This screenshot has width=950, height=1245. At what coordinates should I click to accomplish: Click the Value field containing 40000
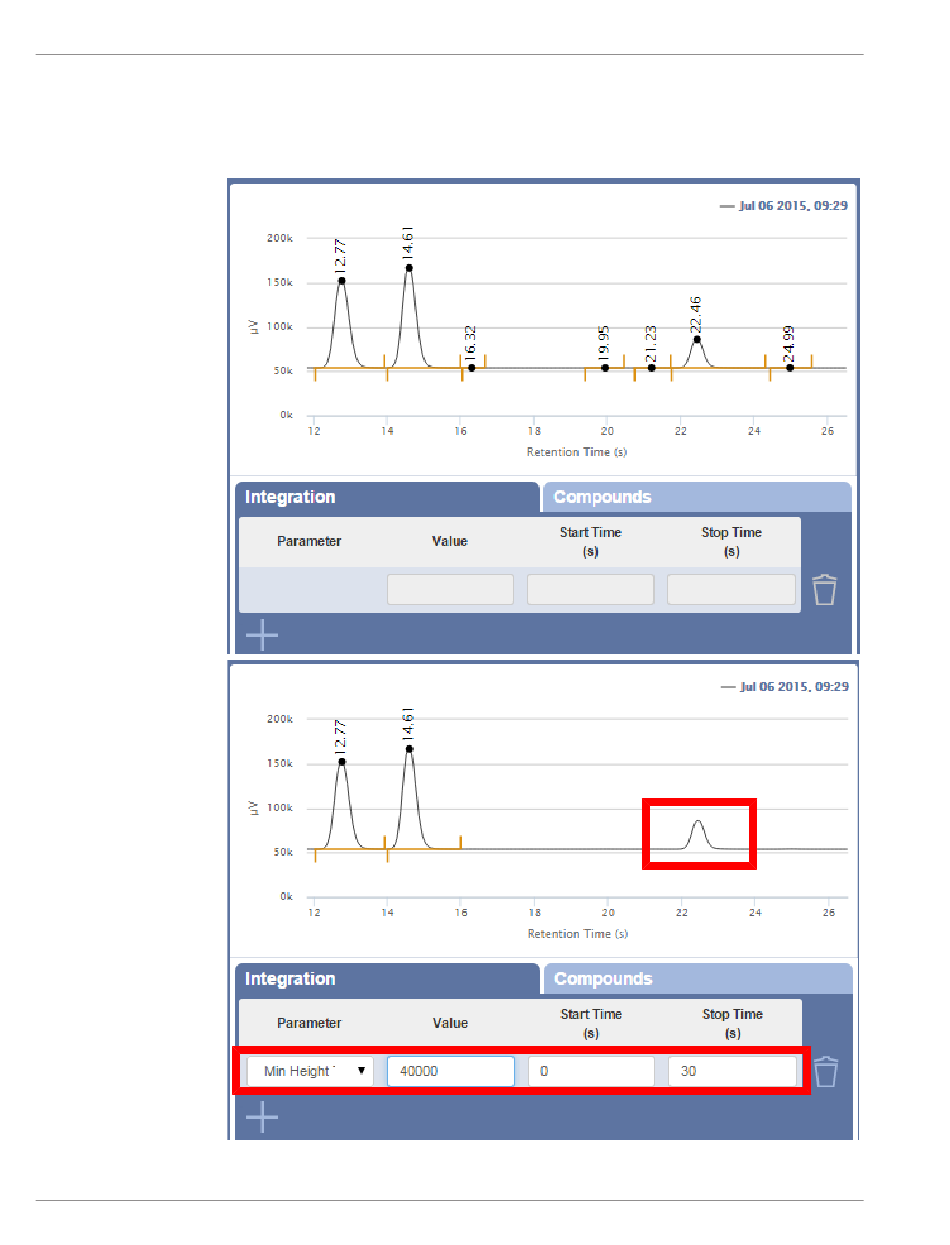click(x=451, y=1071)
